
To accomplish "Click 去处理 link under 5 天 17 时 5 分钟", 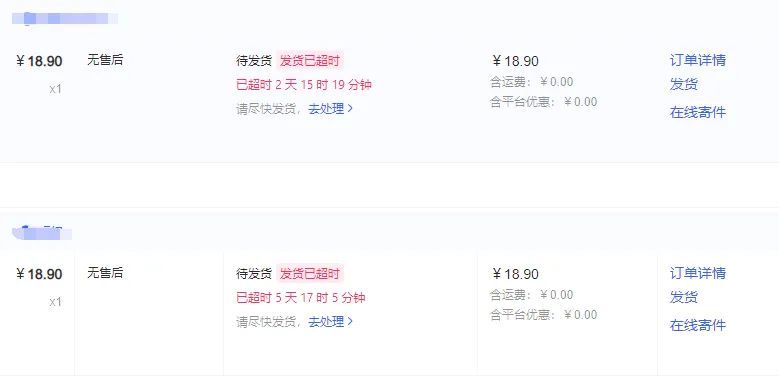I will click(x=326, y=321).
